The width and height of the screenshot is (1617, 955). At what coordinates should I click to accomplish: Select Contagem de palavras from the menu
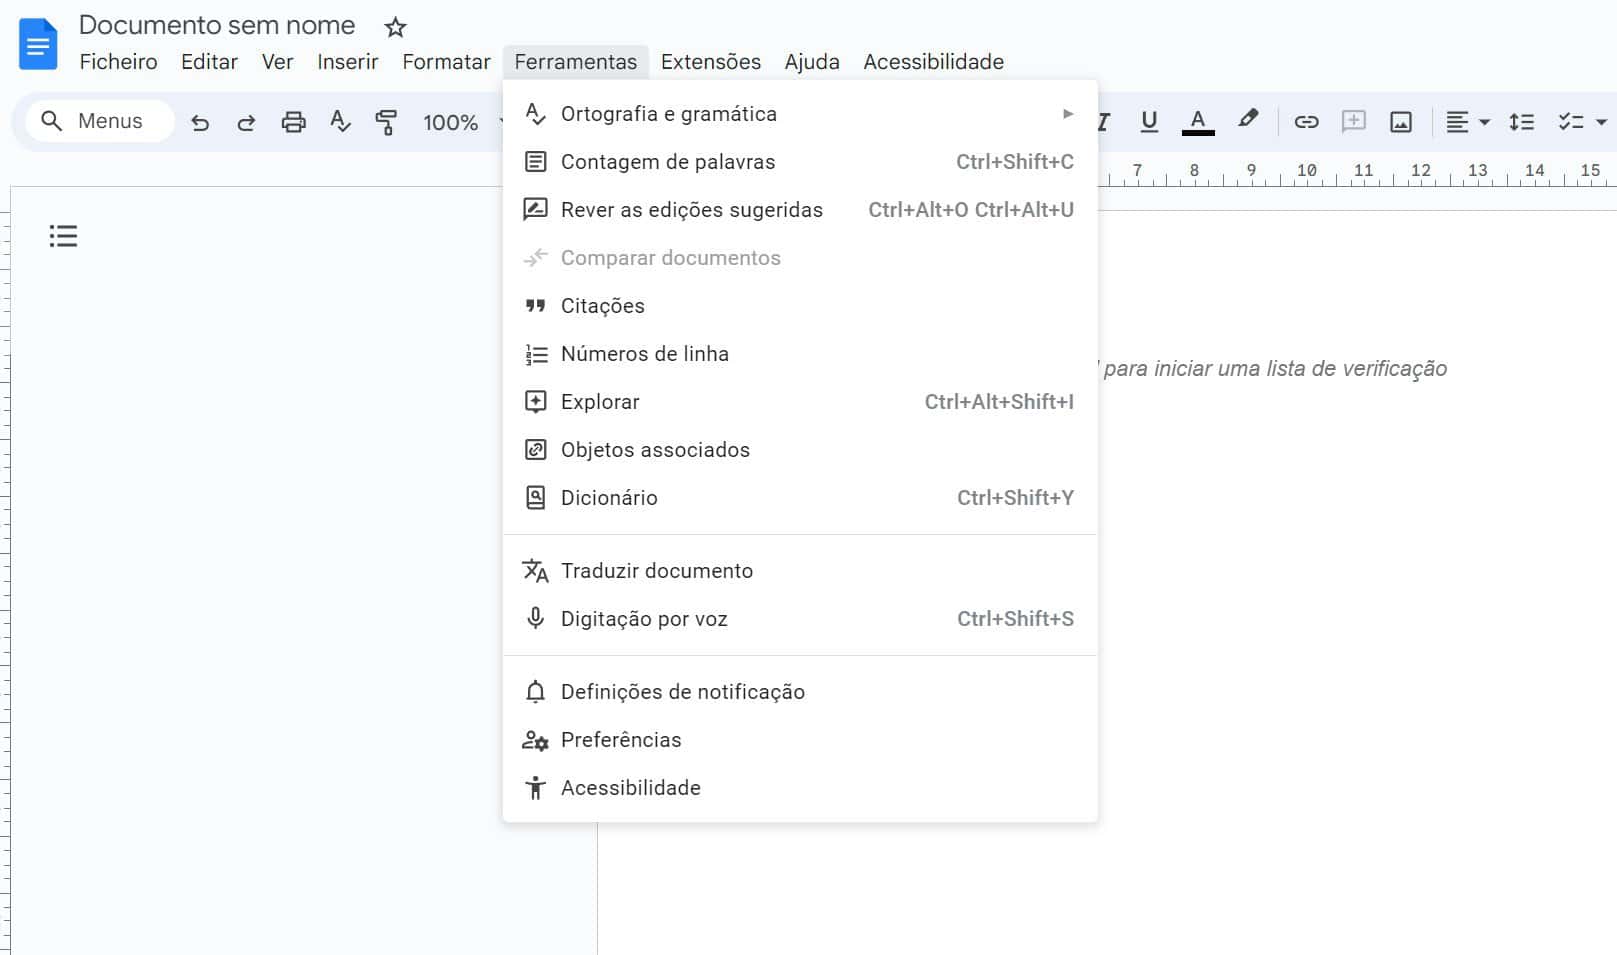(x=668, y=161)
